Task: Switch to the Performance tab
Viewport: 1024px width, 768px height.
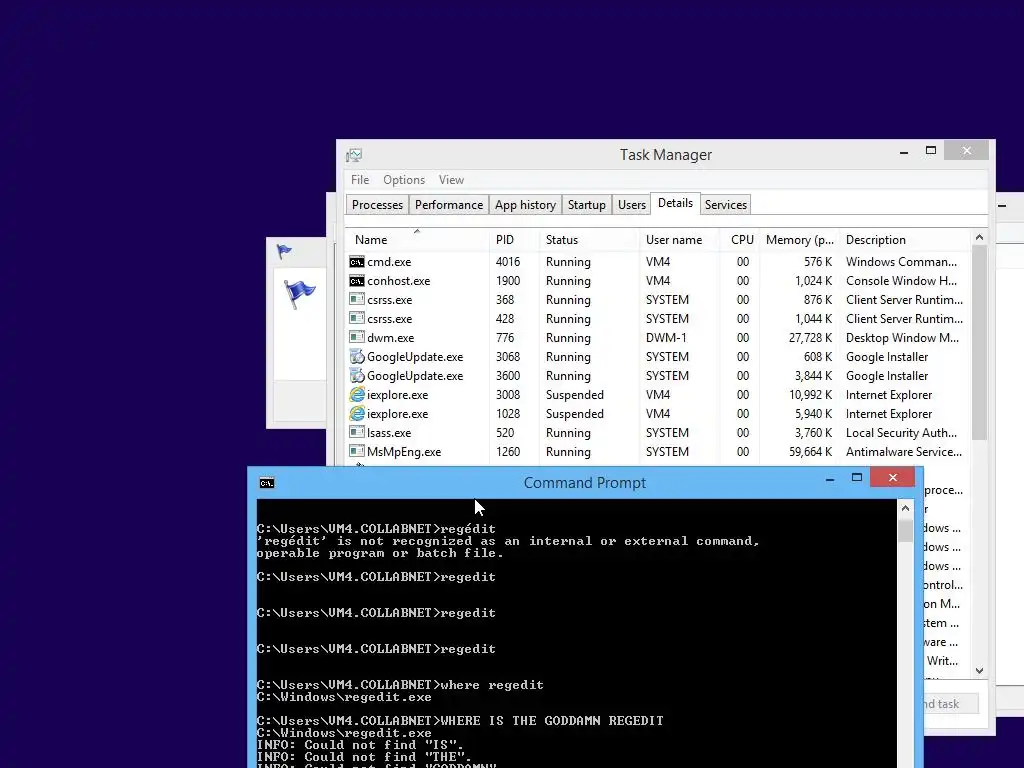Action: click(x=449, y=205)
